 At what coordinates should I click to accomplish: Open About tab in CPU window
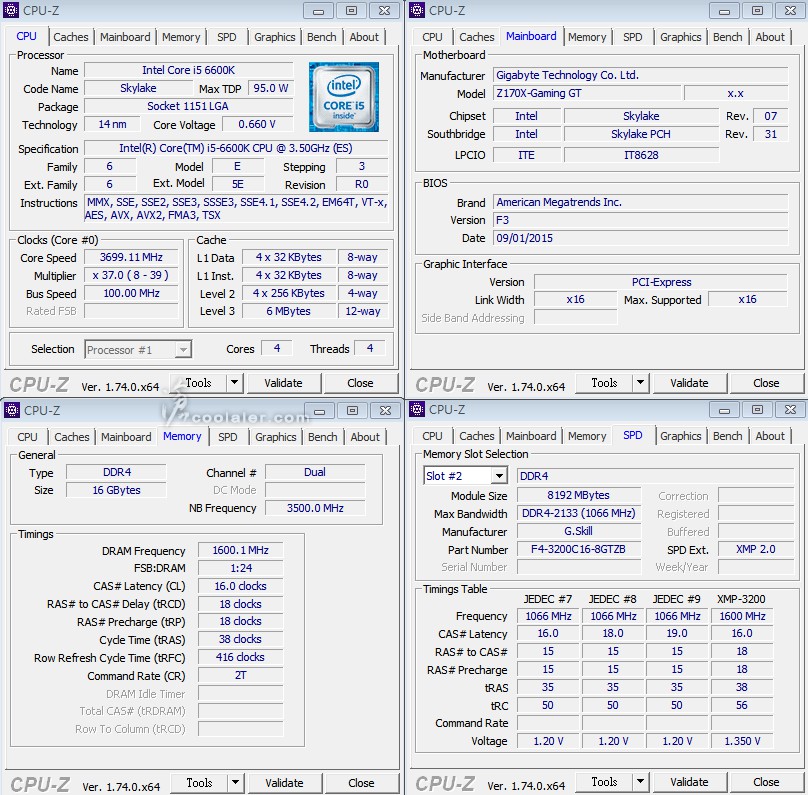coord(364,37)
